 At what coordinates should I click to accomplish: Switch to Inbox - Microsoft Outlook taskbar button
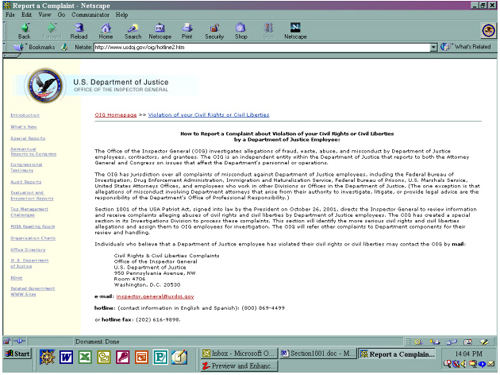point(239,353)
